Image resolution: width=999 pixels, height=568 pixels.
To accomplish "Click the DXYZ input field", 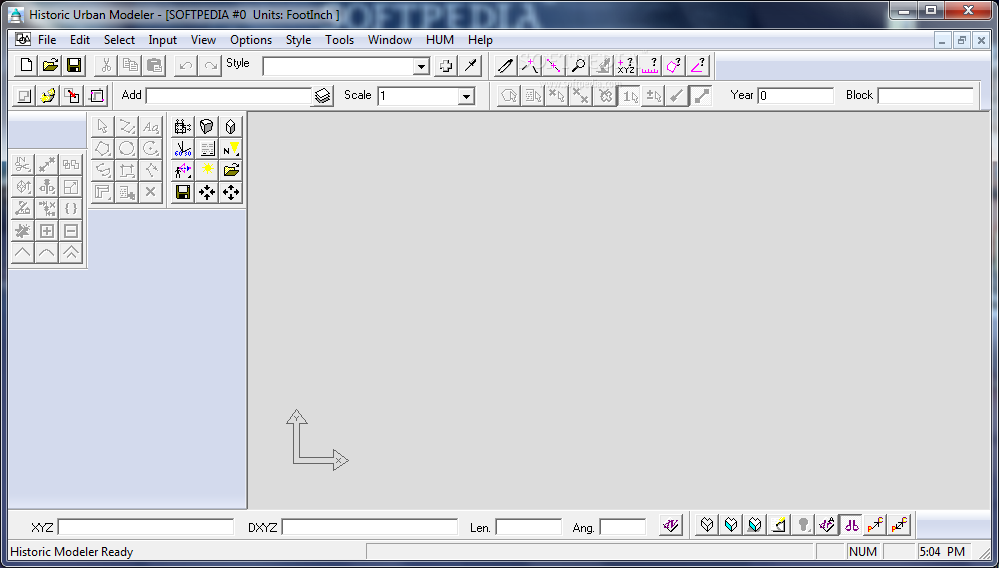I will [370, 527].
